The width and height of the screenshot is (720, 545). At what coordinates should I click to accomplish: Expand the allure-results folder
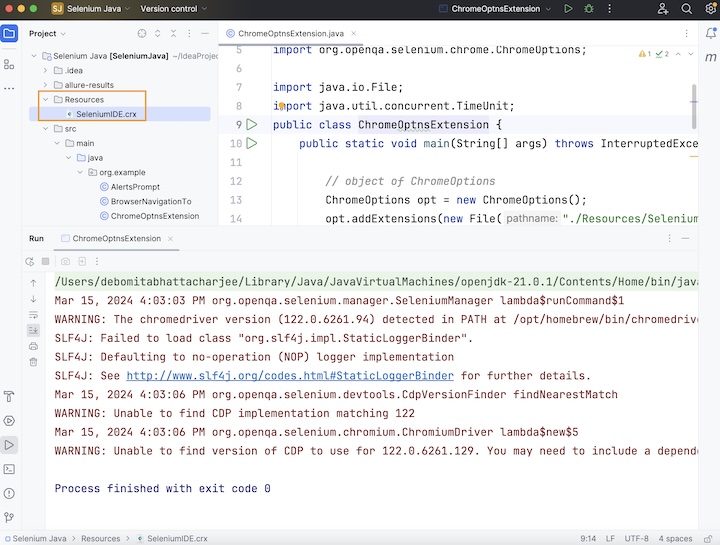[45, 85]
